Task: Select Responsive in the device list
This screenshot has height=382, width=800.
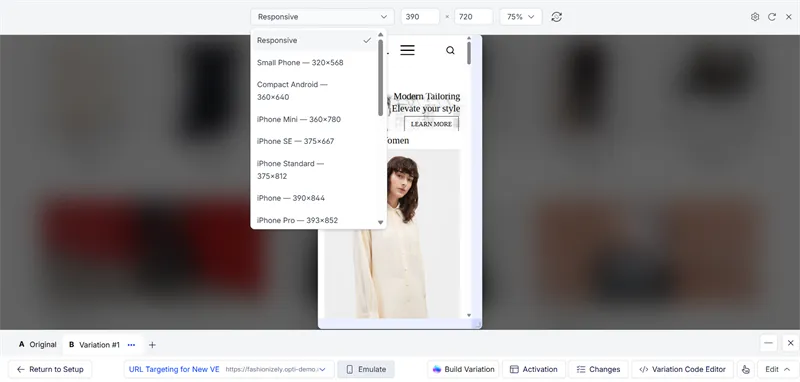Action: pos(315,40)
